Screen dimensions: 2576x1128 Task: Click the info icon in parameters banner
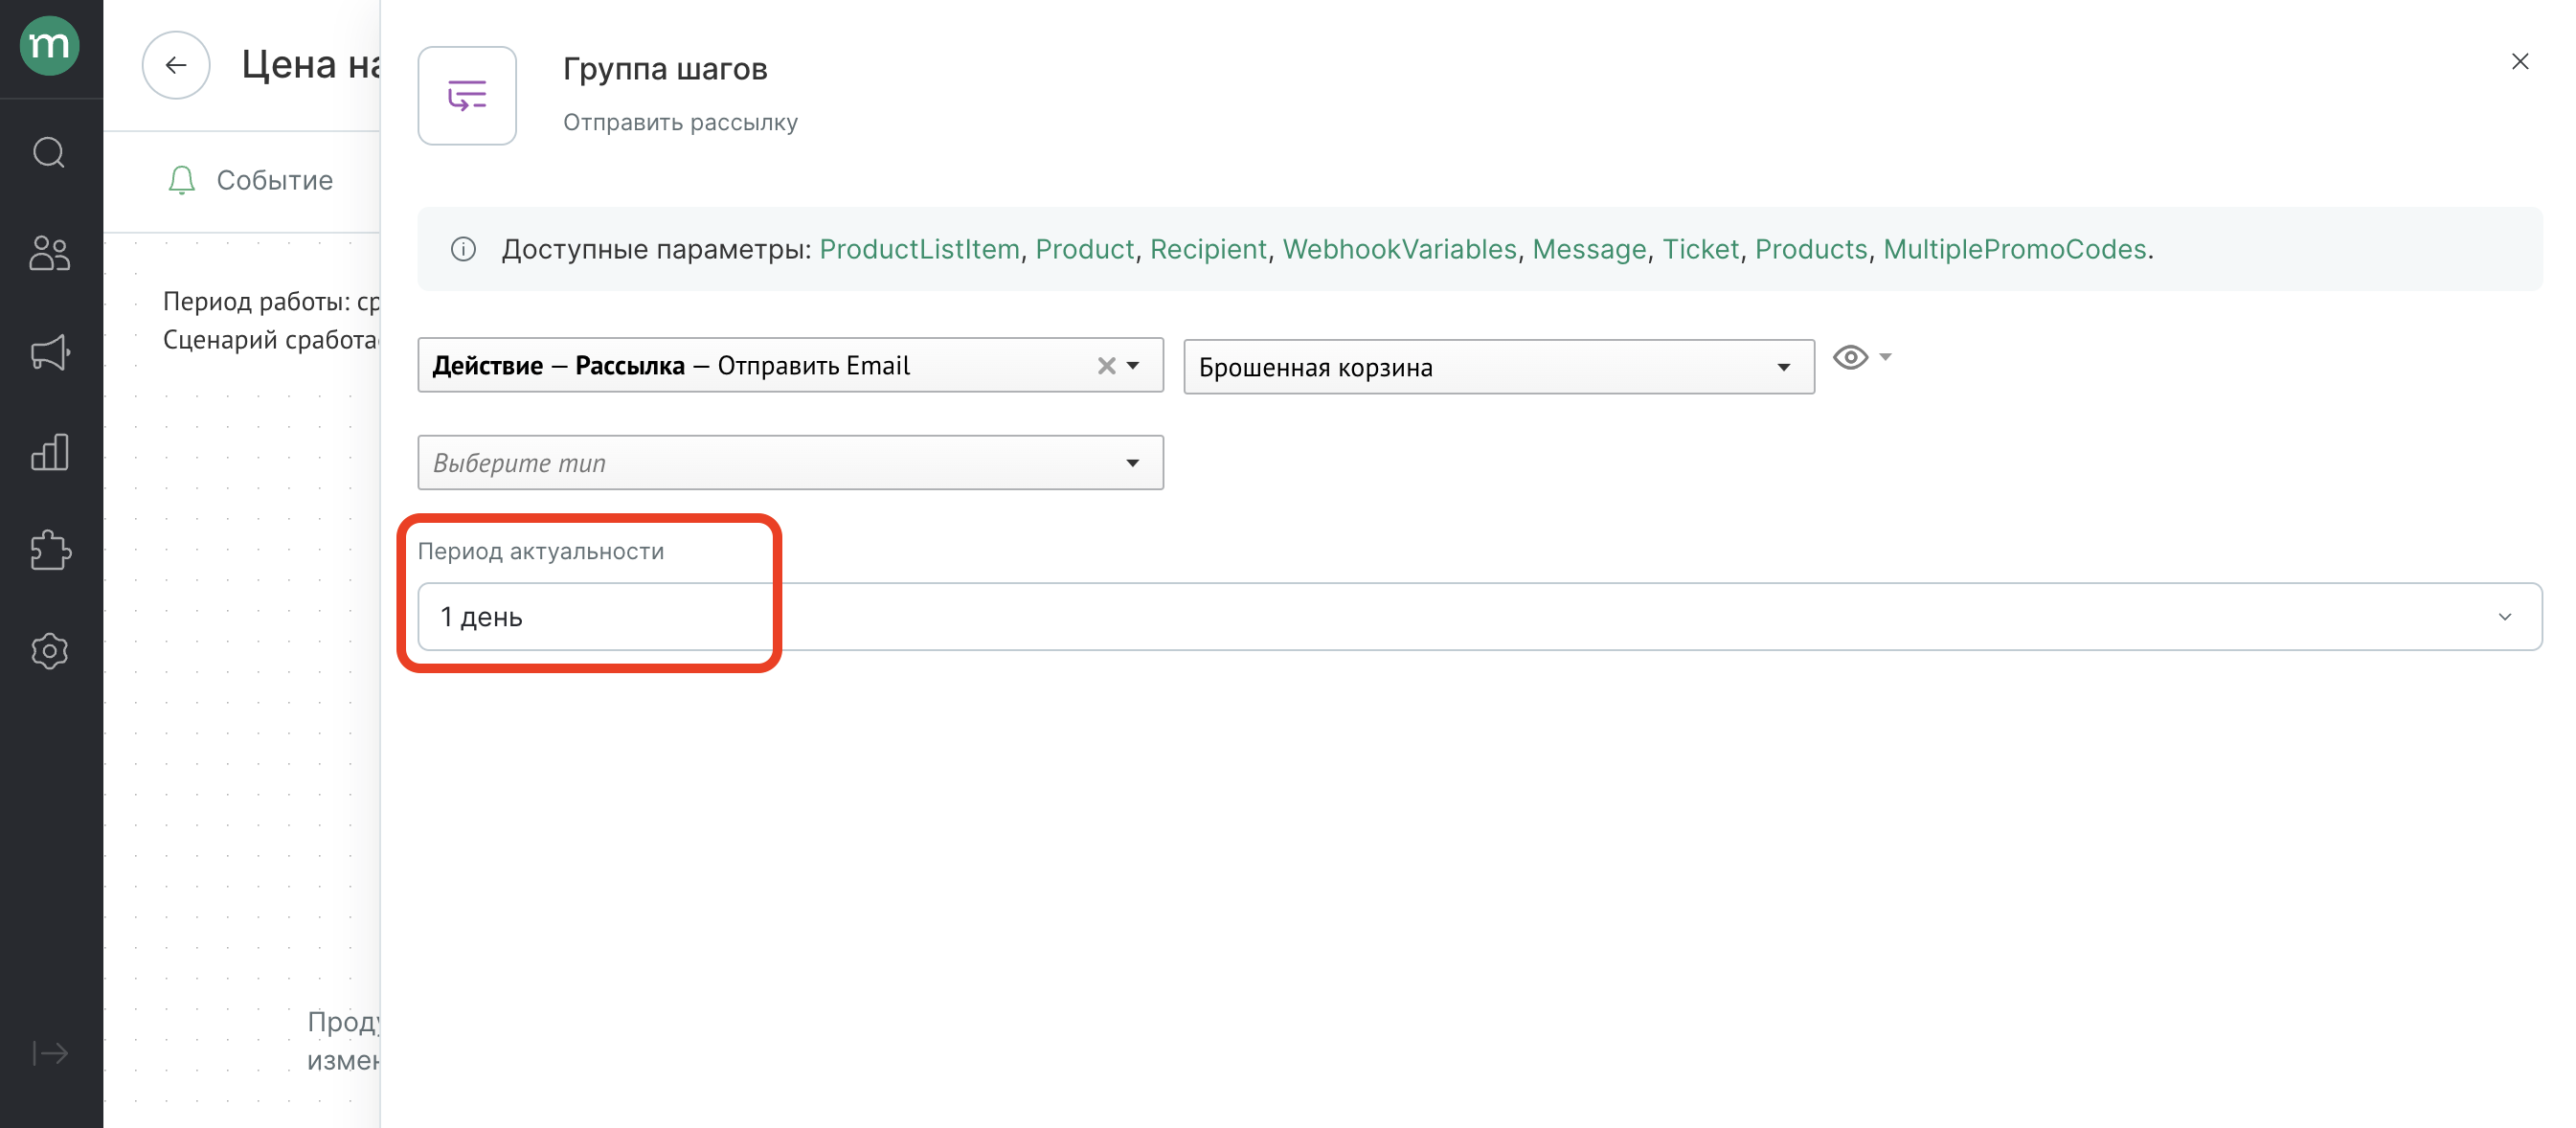(x=463, y=249)
